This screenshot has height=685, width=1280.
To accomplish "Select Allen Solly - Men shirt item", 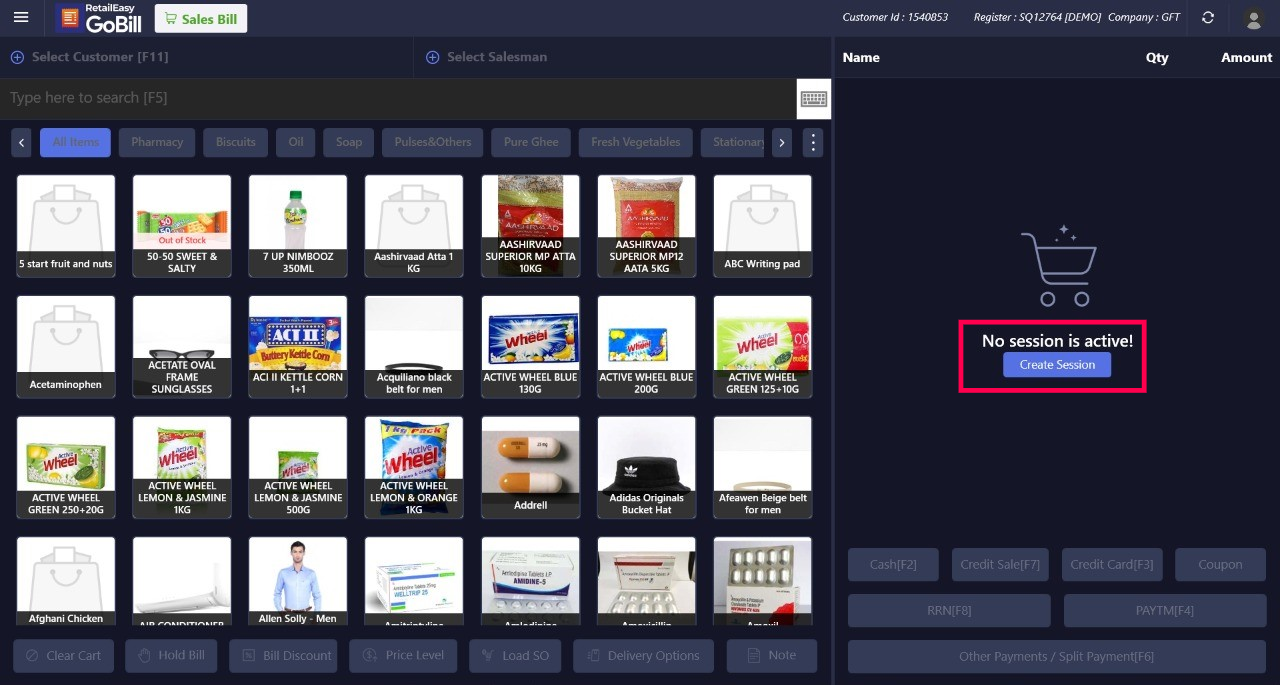I will pyautogui.click(x=298, y=582).
